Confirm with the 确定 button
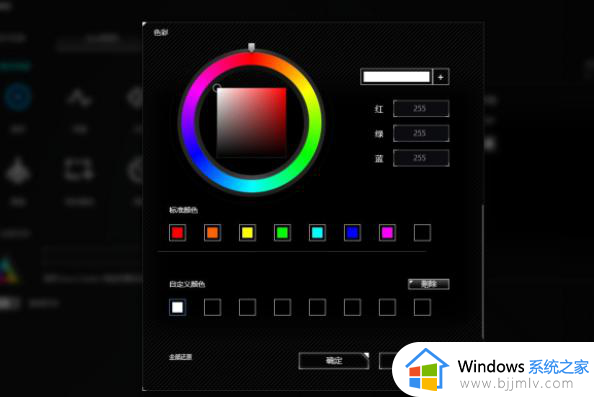594x397 pixels. [334, 361]
